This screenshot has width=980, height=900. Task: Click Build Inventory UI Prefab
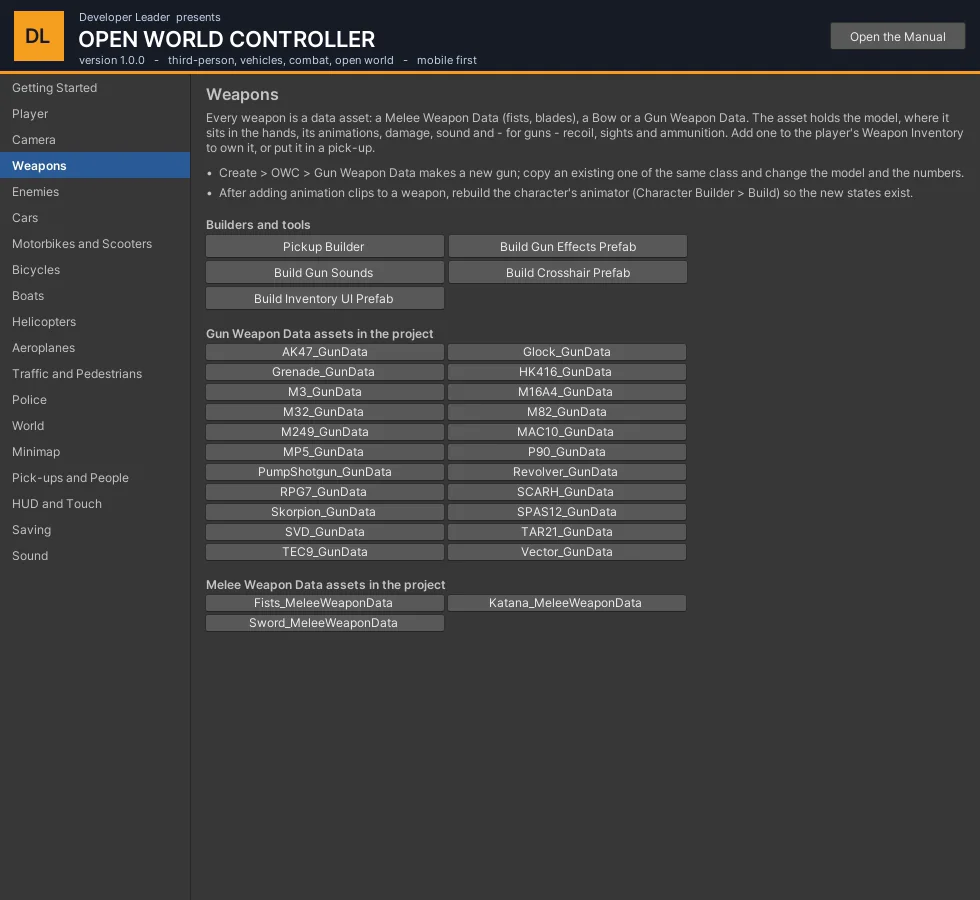325,299
